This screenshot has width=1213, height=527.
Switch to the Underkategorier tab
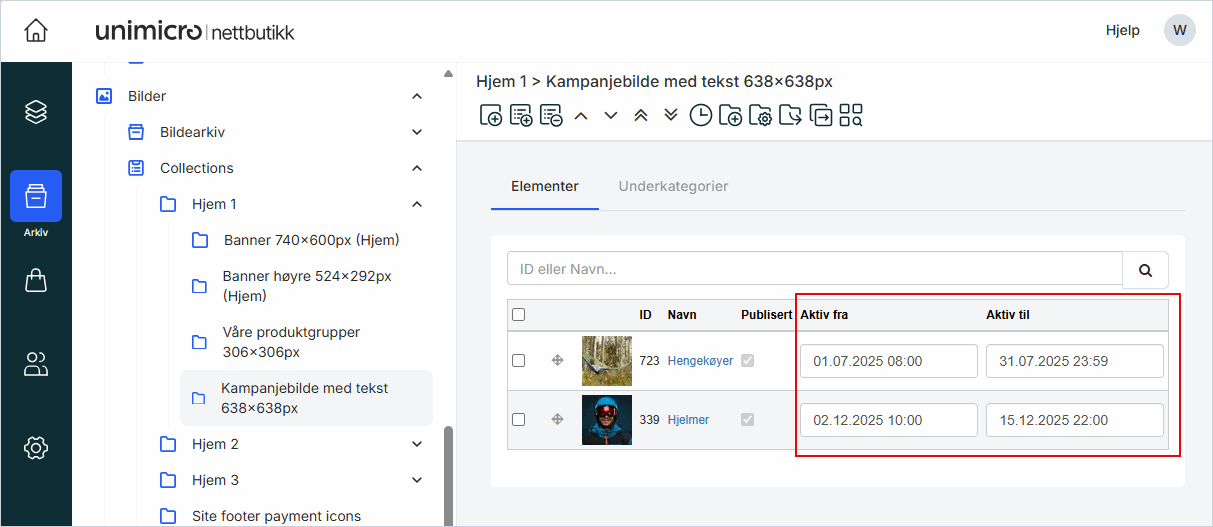tap(673, 186)
